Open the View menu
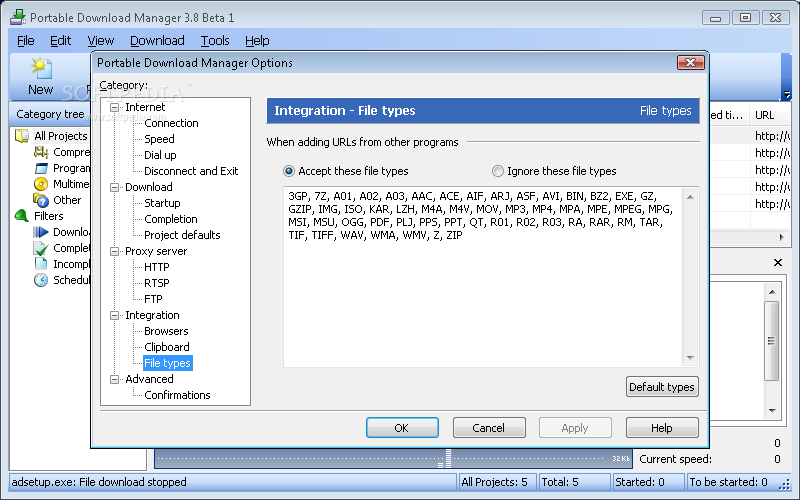 click(101, 40)
